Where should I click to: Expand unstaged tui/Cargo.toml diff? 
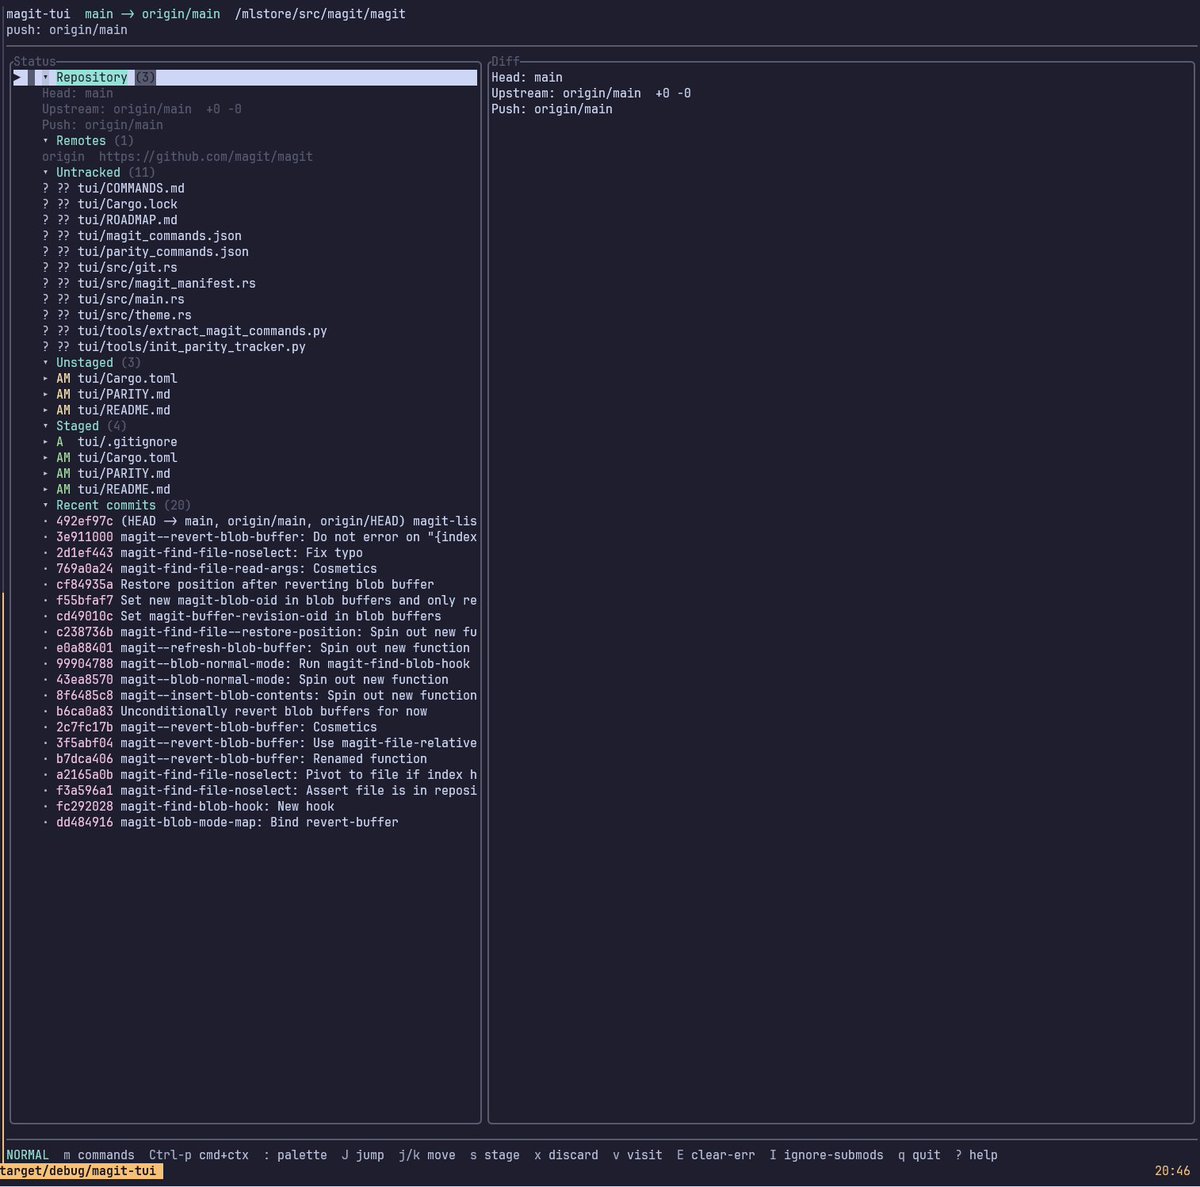pyautogui.click(x=46, y=378)
